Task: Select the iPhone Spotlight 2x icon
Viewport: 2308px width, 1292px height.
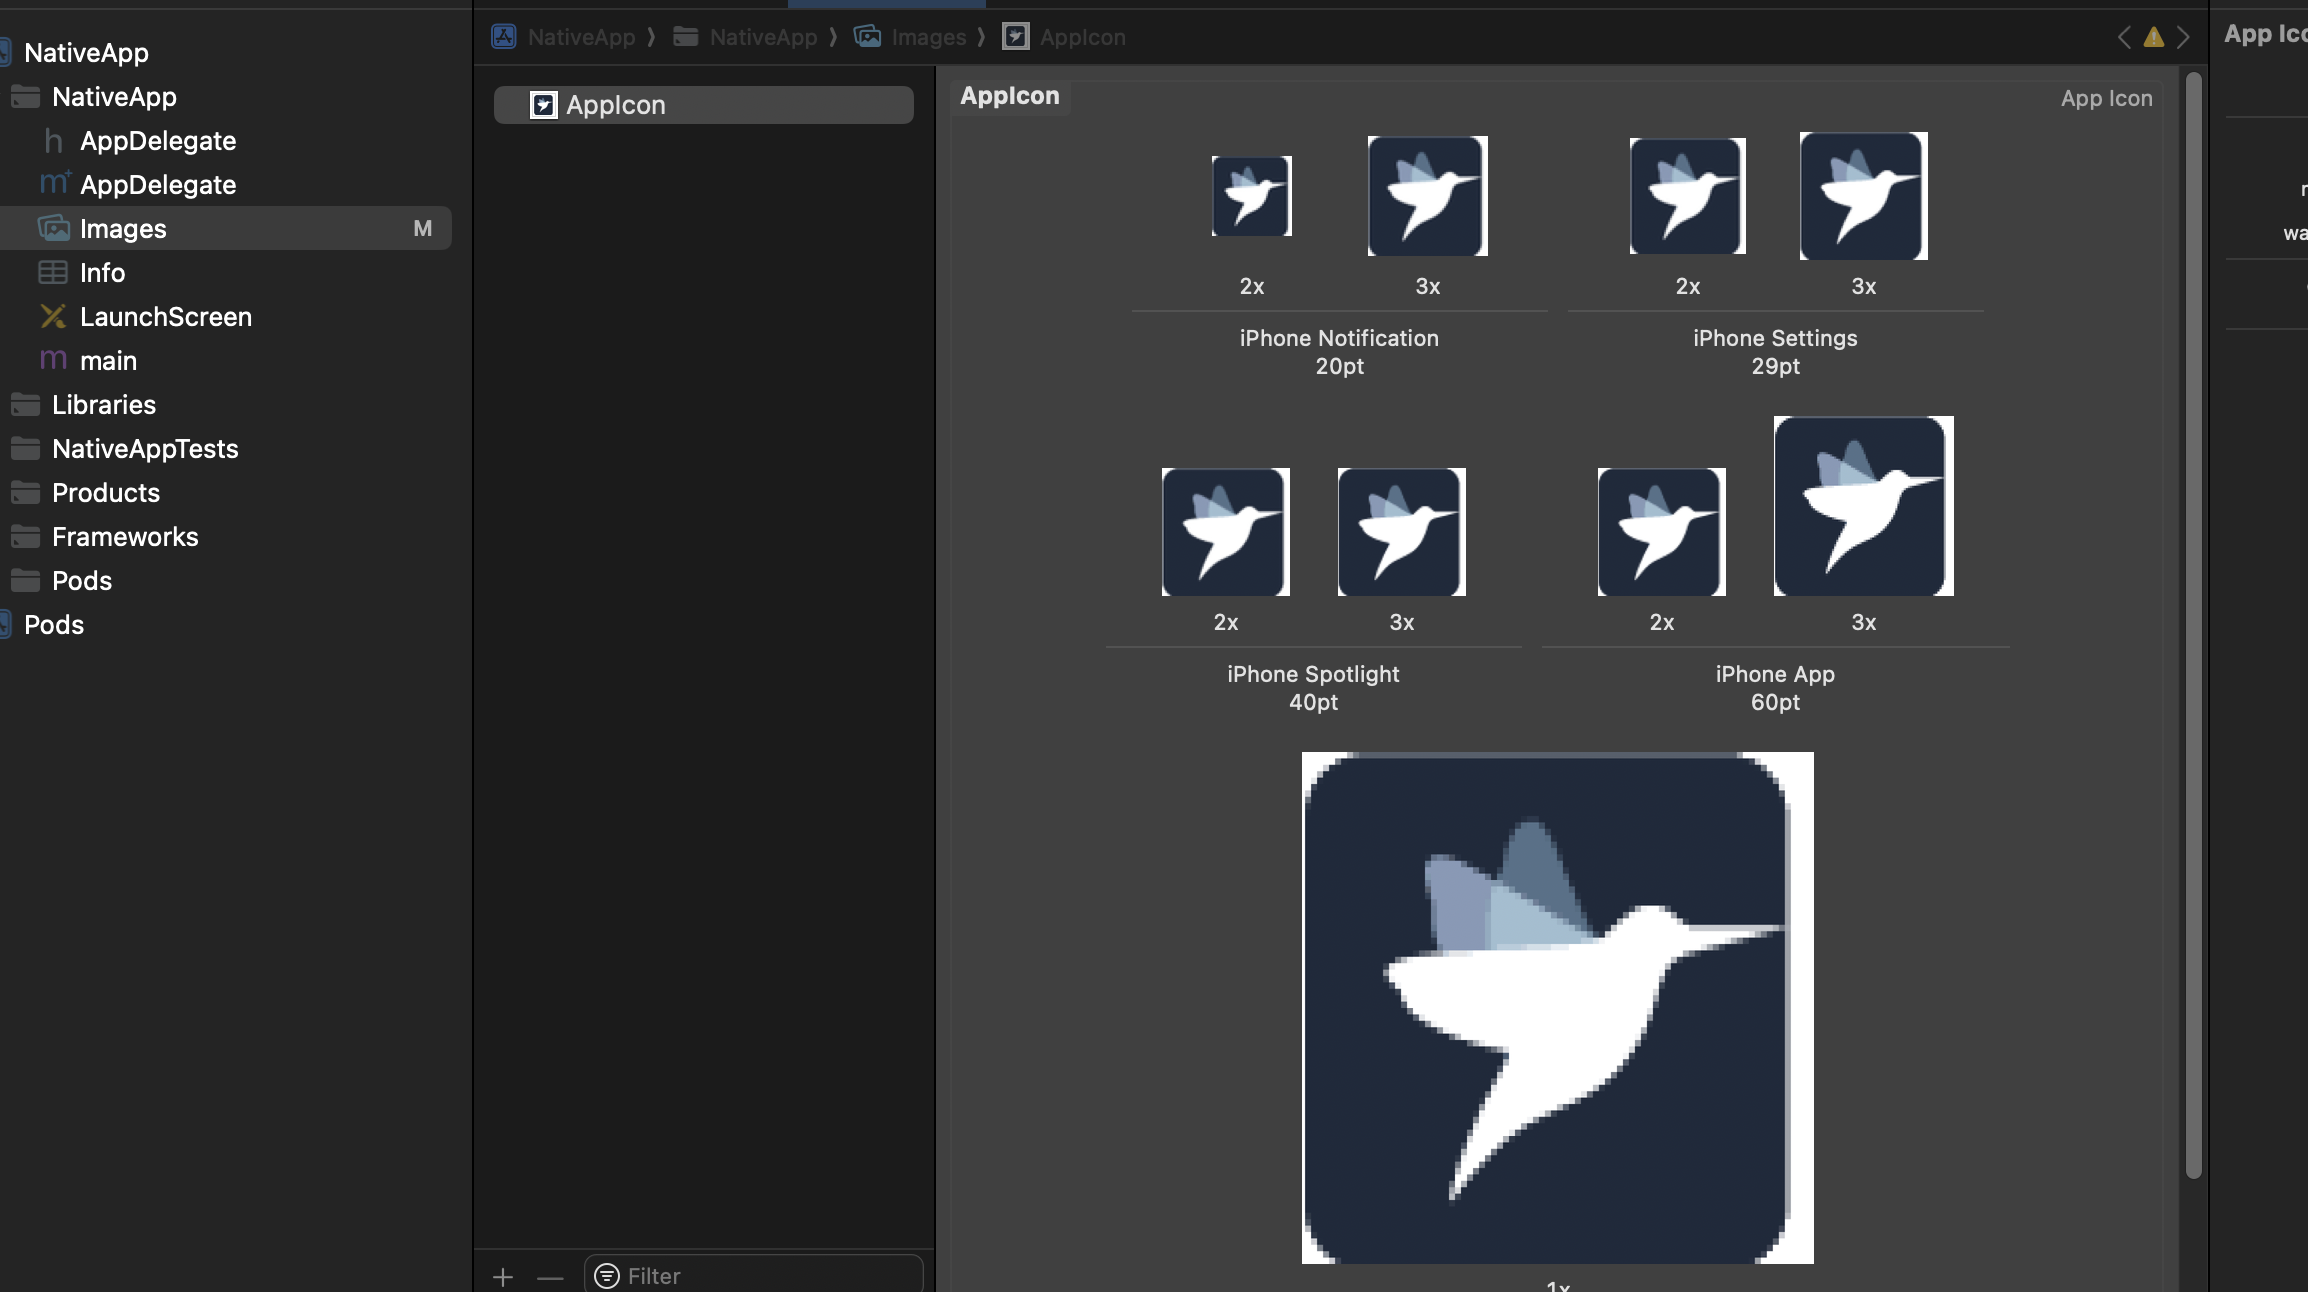Action: coord(1226,532)
